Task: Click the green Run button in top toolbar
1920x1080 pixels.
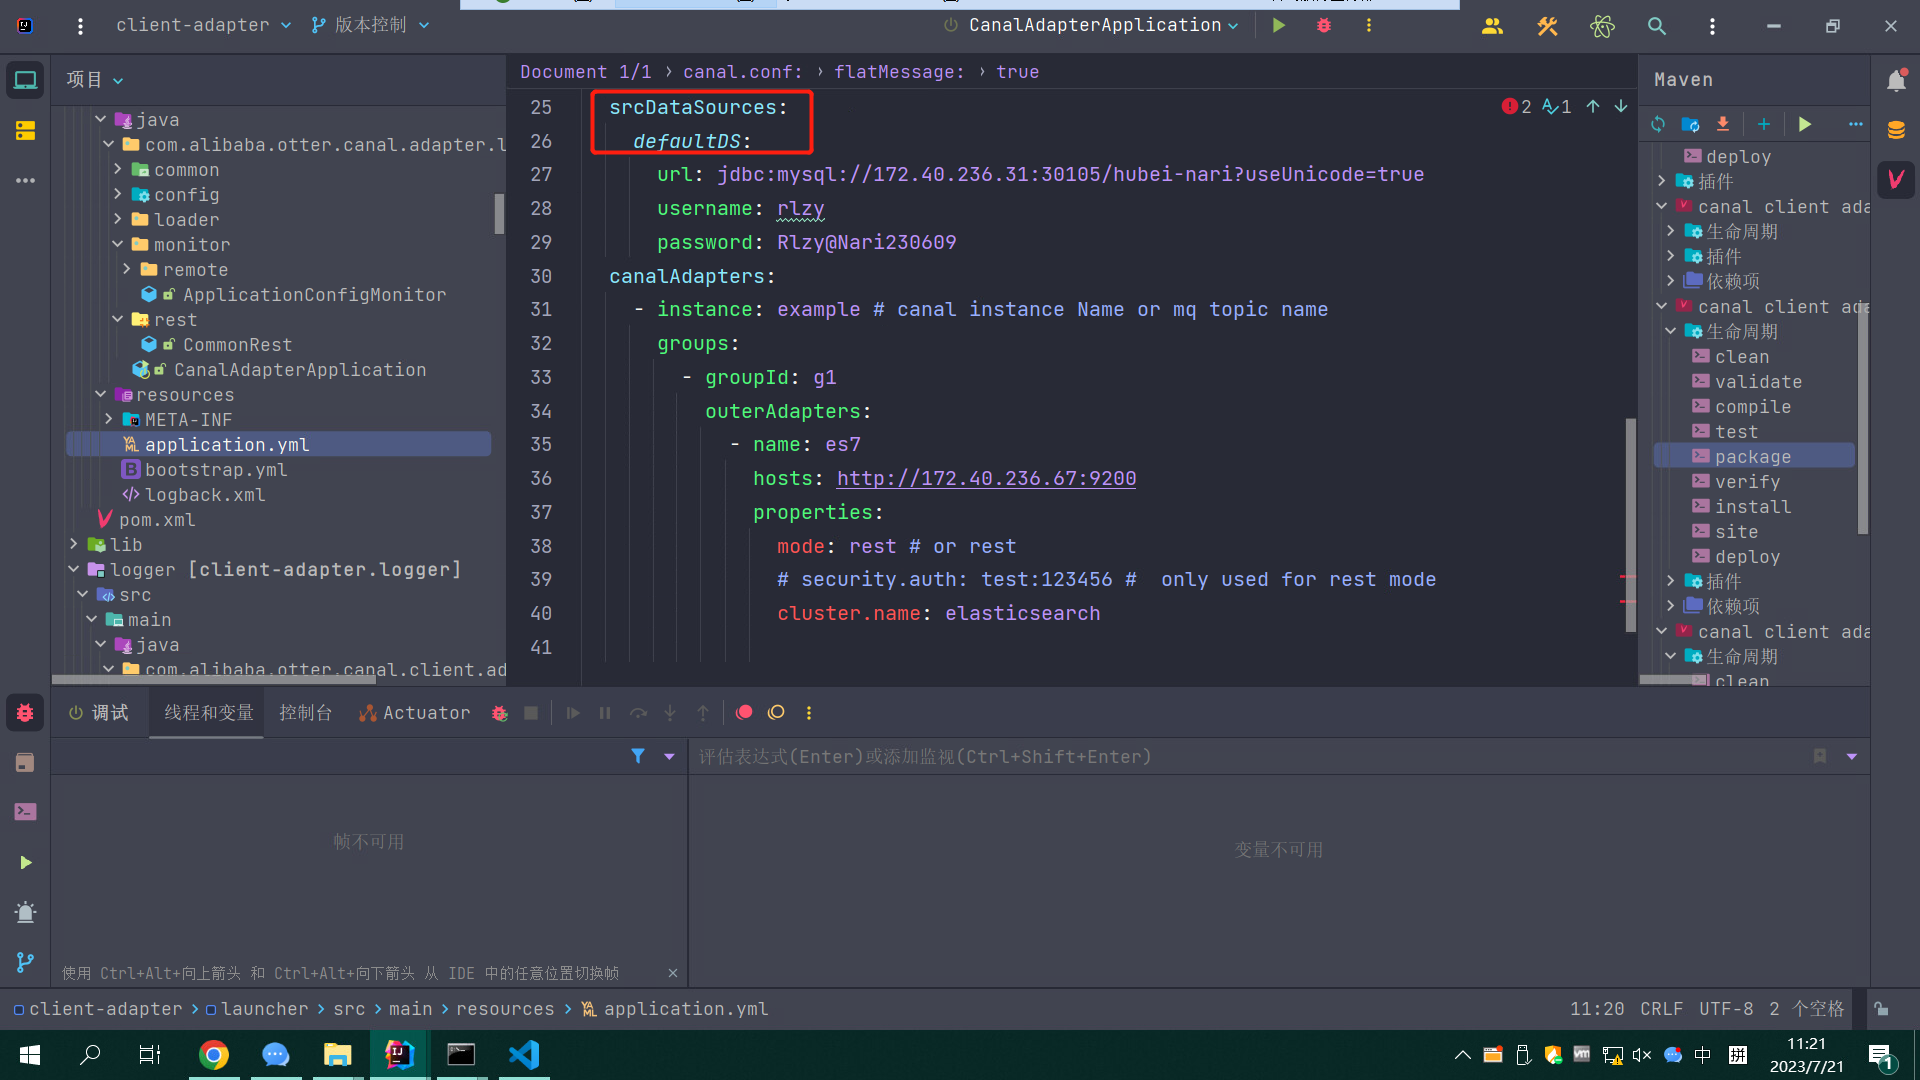Action: pyautogui.click(x=1278, y=25)
